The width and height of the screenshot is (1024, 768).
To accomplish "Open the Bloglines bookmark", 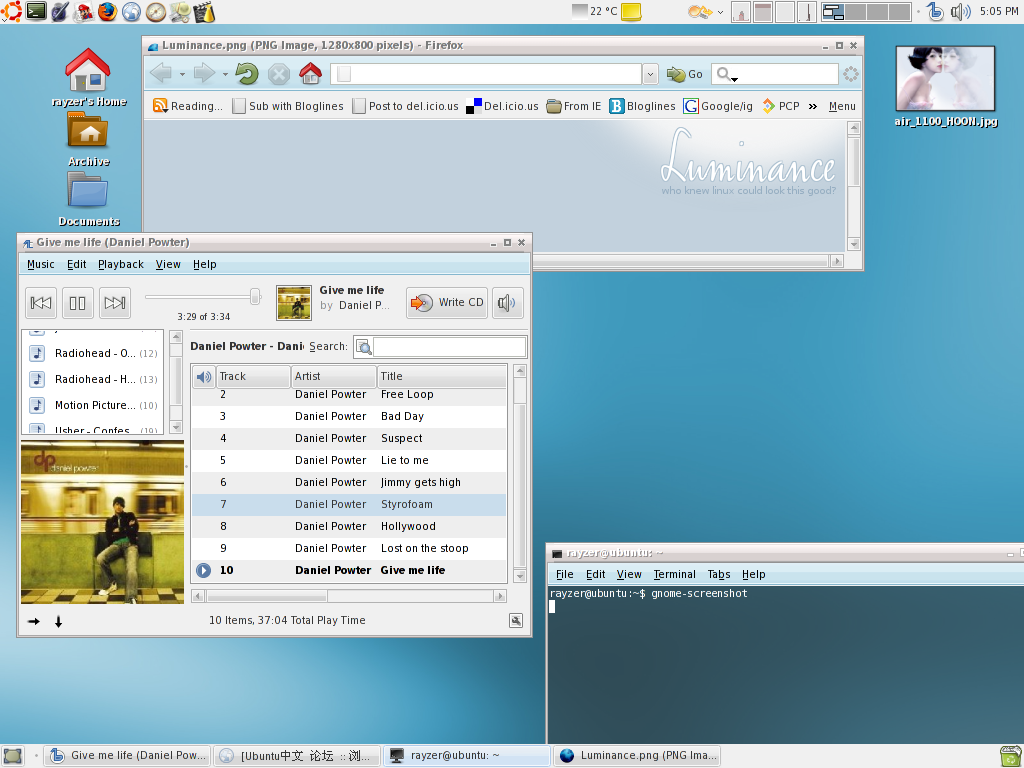I will tap(642, 106).
